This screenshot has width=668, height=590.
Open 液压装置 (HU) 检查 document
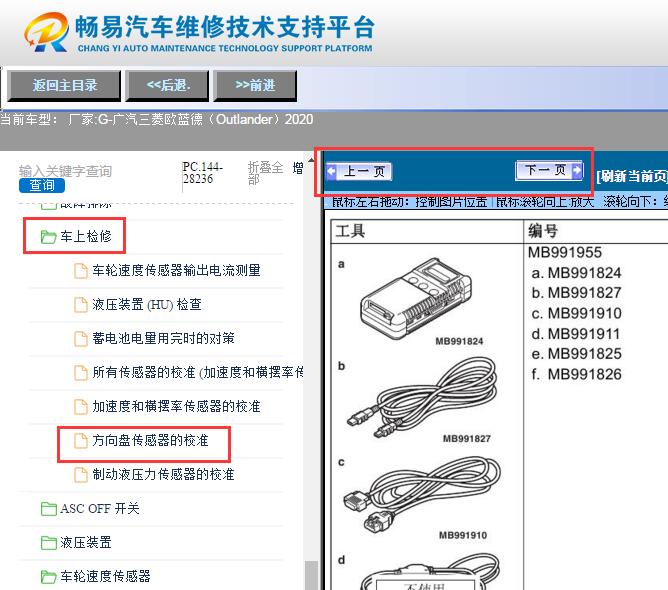[147, 304]
